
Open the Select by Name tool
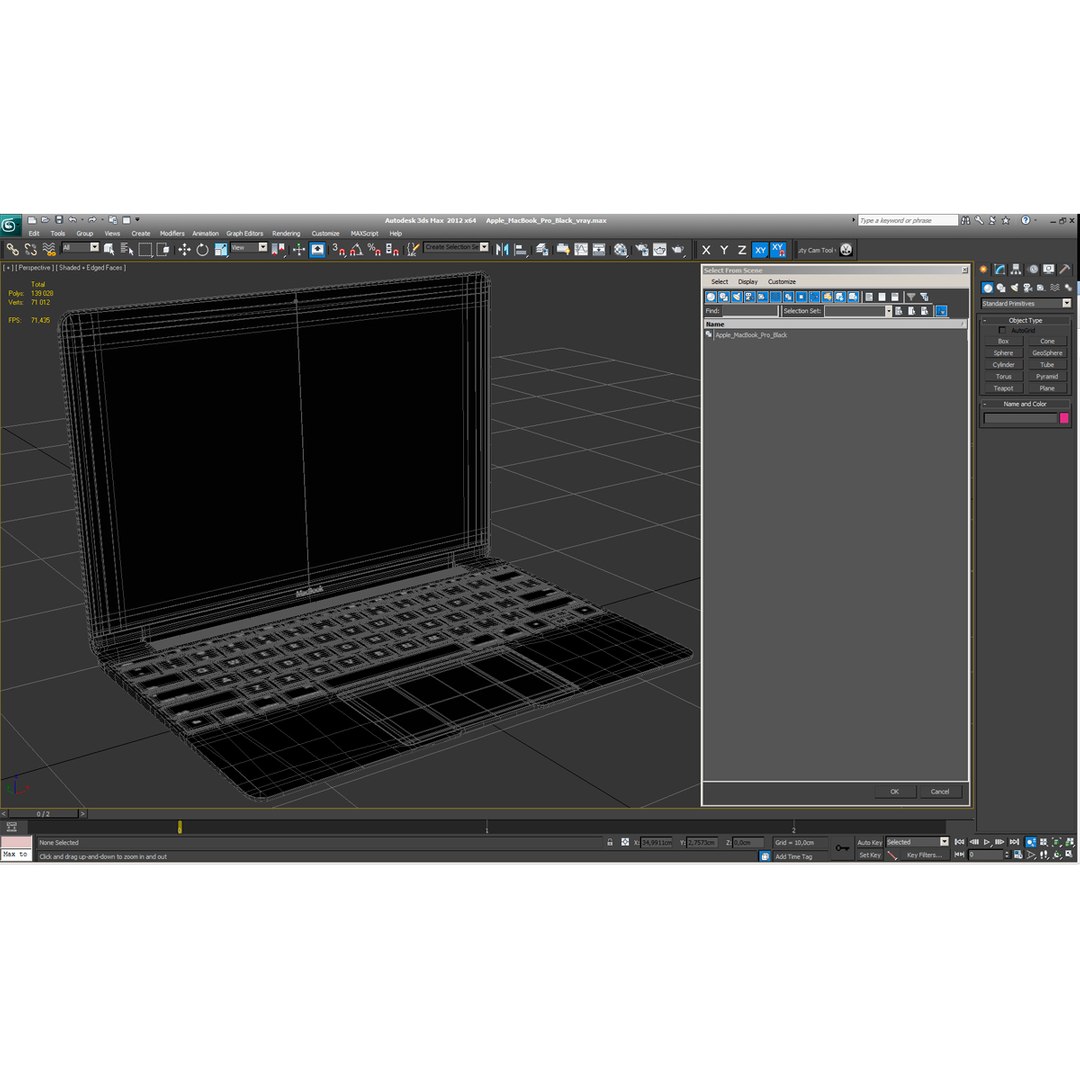coord(127,249)
